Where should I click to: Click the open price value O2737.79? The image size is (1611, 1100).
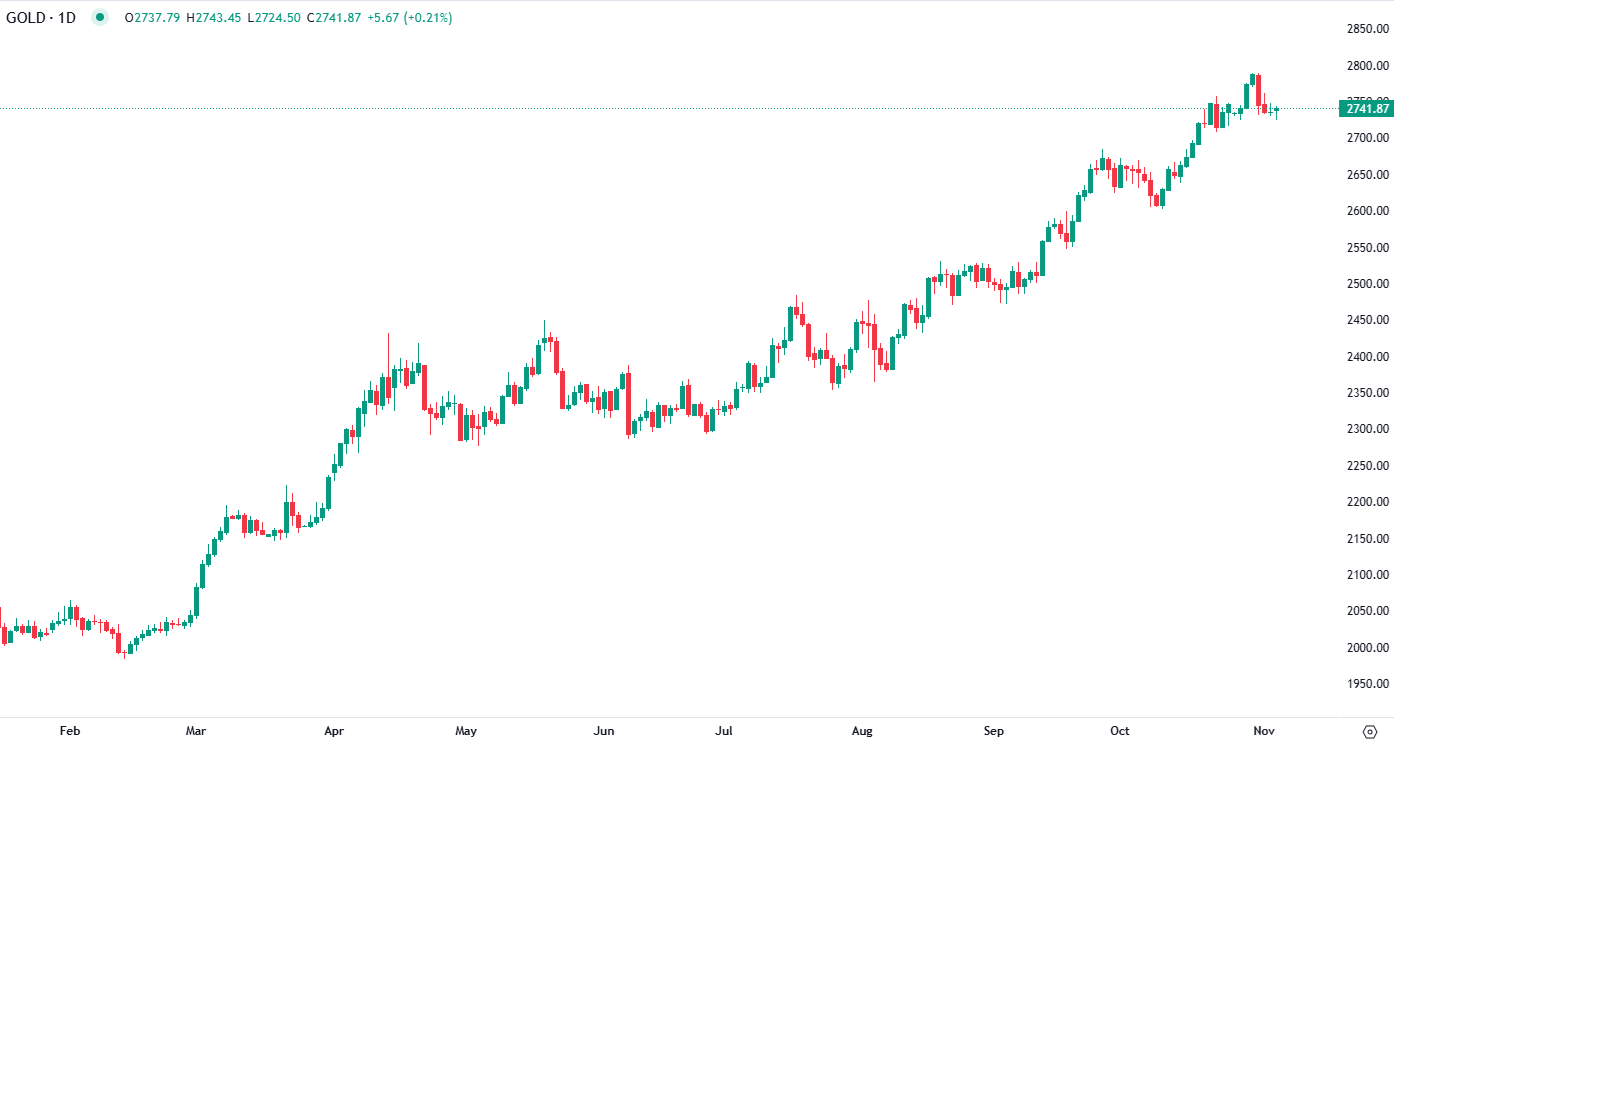click(152, 18)
